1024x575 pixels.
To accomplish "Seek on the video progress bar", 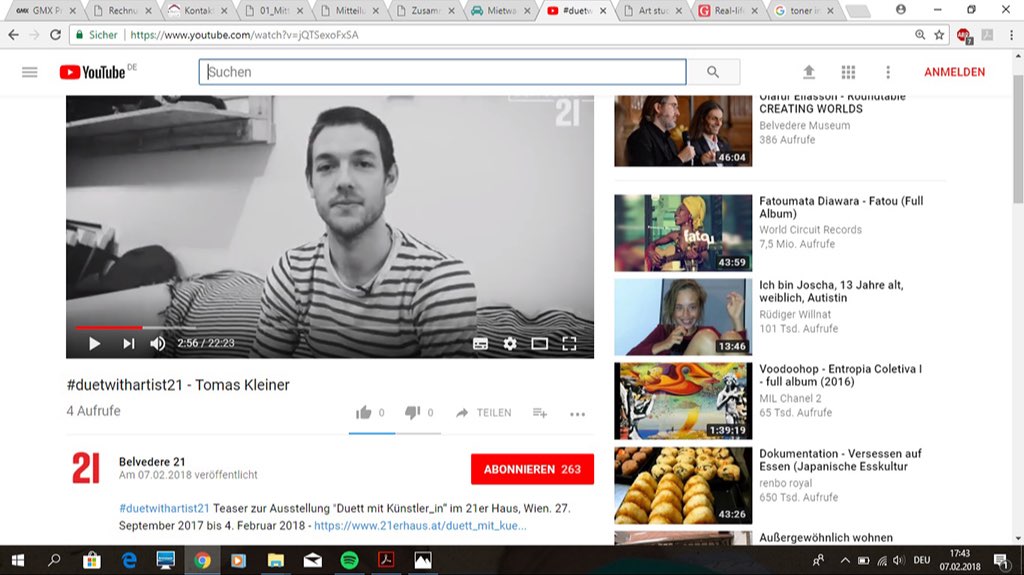I will 330,327.
